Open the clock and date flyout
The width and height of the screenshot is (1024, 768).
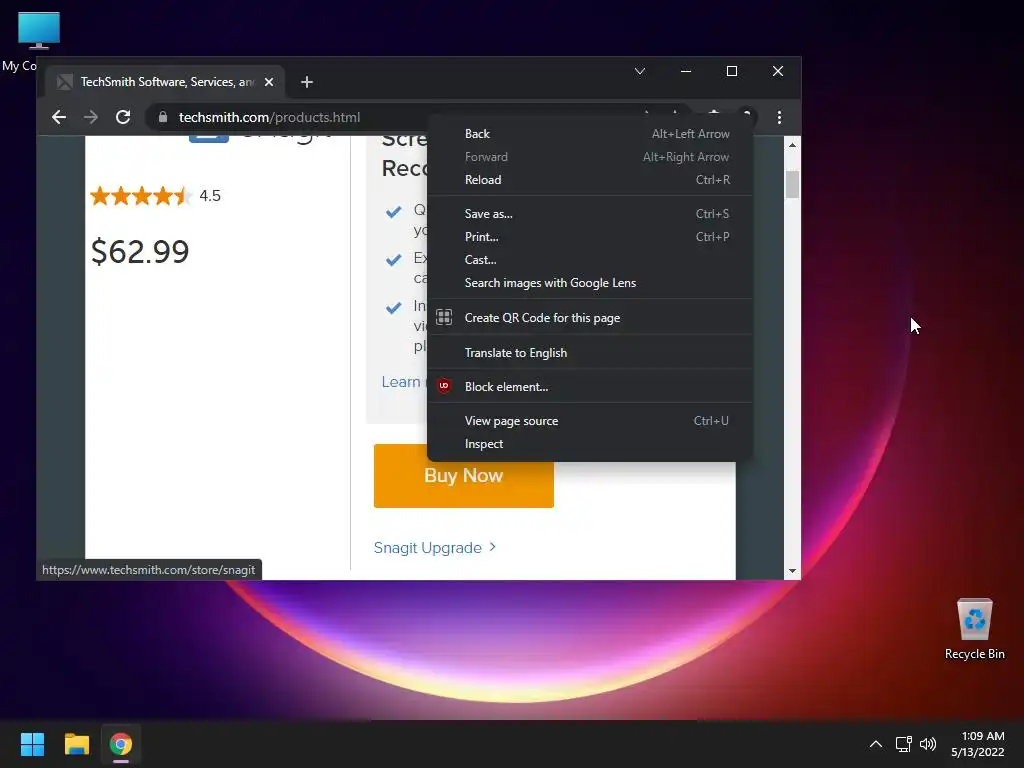point(978,744)
